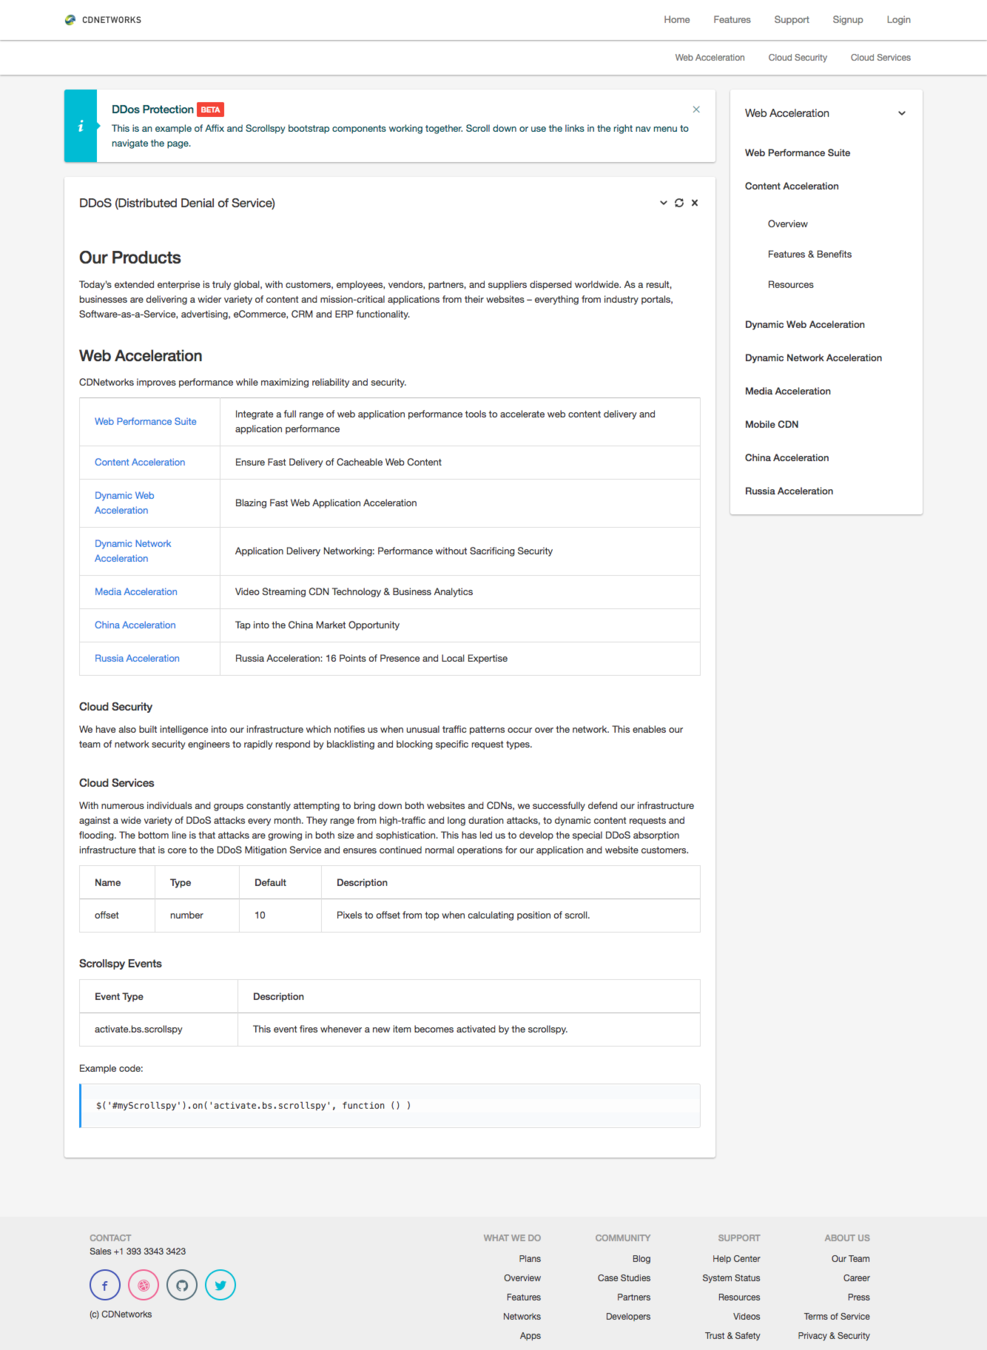Click the BETA badge
The height and width of the screenshot is (1350, 987).
coord(210,110)
